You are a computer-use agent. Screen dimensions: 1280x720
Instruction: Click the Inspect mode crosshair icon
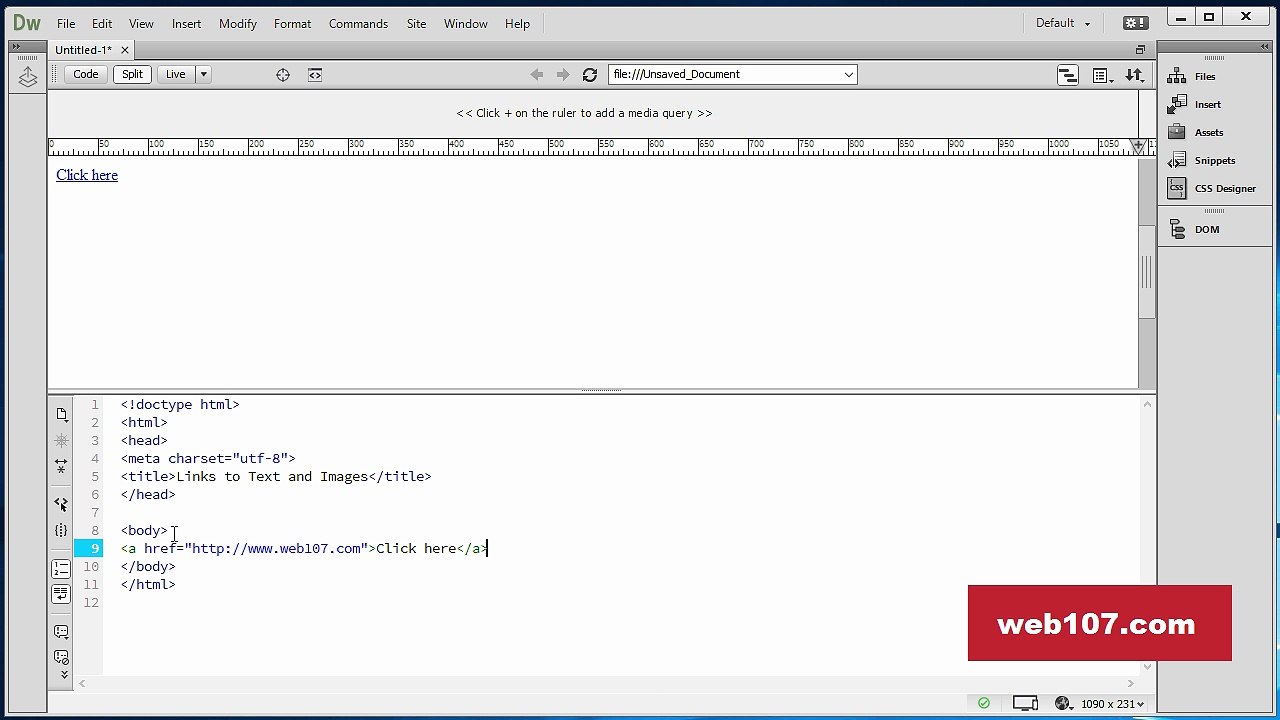(283, 74)
